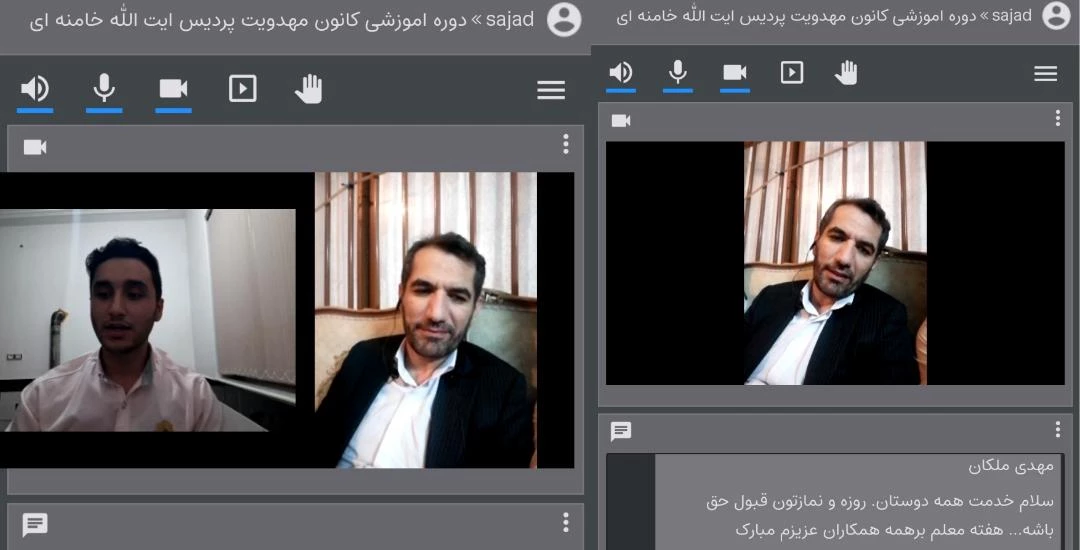Turn off the camera in the left screen toolbar
1080x550 pixels.
pos(173,90)
